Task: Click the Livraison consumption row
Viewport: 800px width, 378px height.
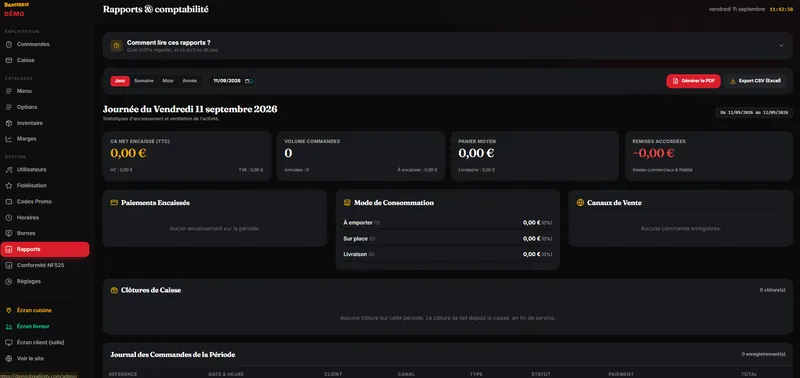Action: tap(448, 254)
